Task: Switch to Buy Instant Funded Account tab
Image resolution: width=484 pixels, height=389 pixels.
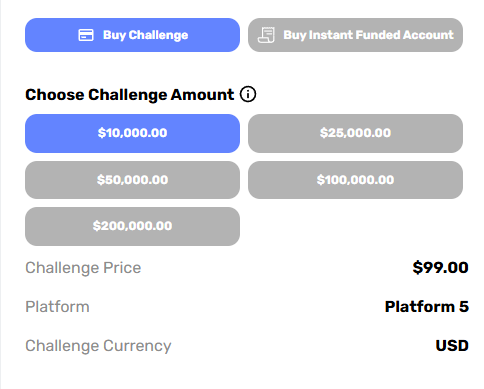Action: (x=355, y=35)
